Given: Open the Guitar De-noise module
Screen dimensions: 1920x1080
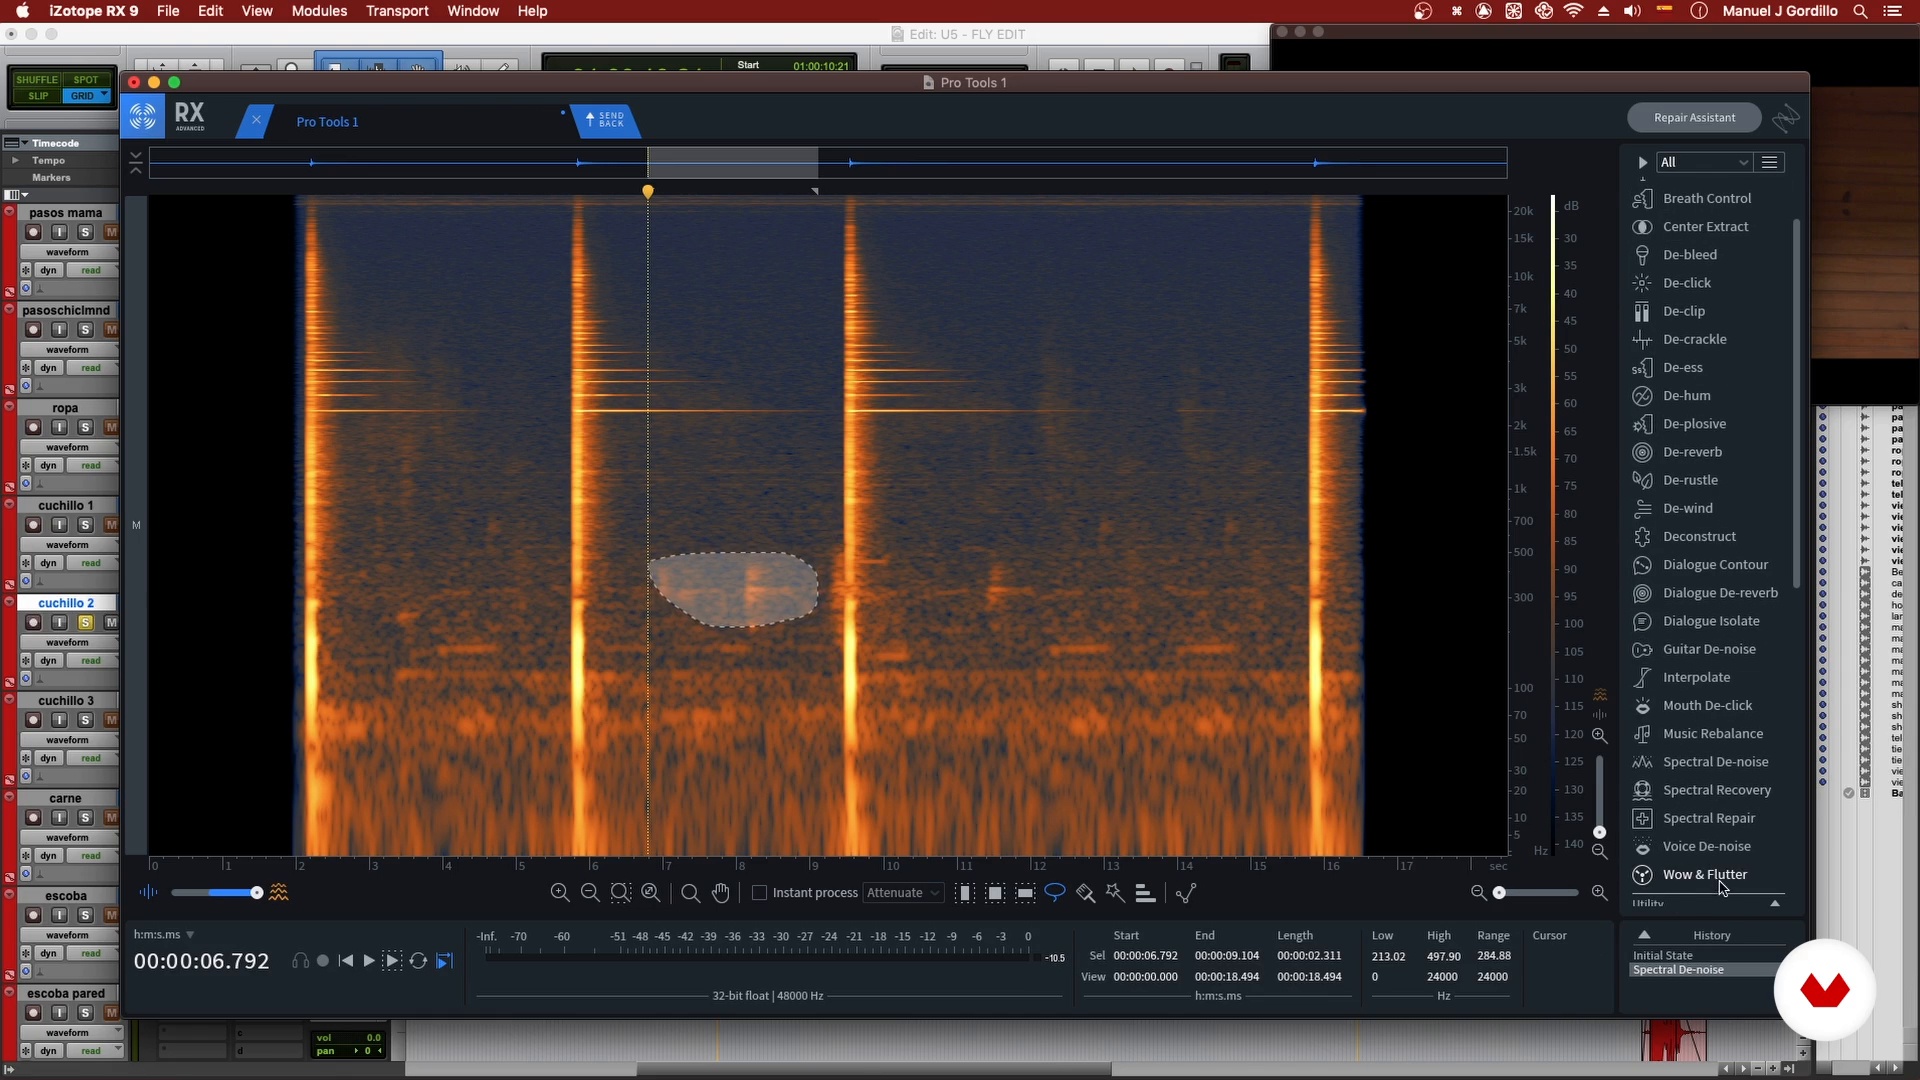Looking at the screenshot, I should coord(1709,649).
